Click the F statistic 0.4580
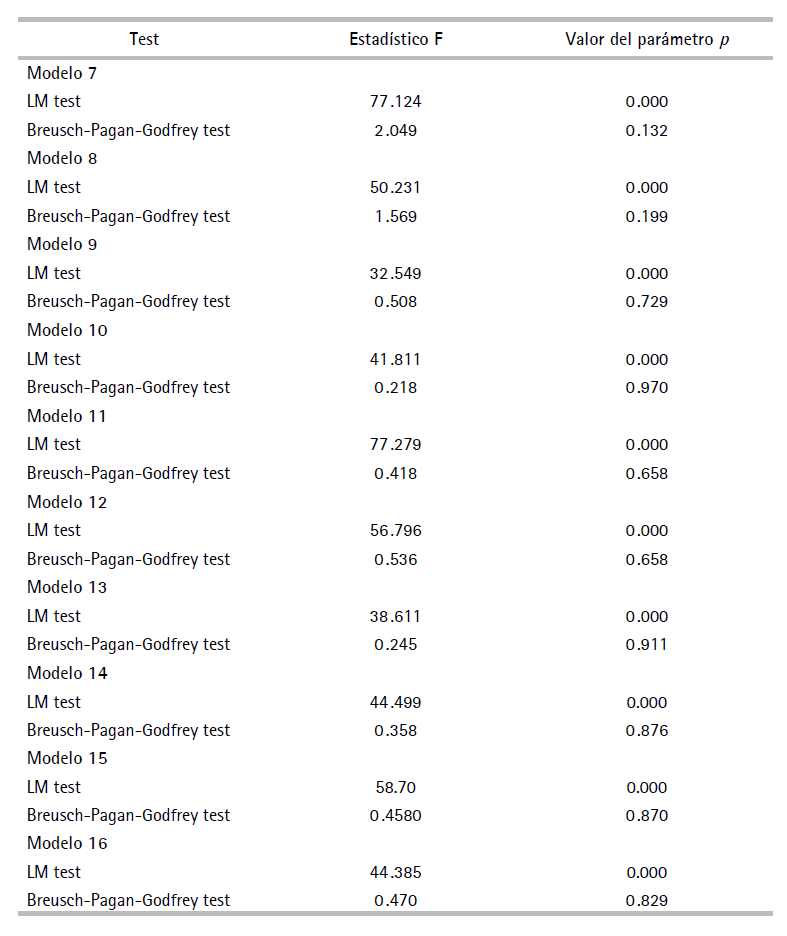Image resolution: width=787 pixels, height=936 pixels. (396, 815)
